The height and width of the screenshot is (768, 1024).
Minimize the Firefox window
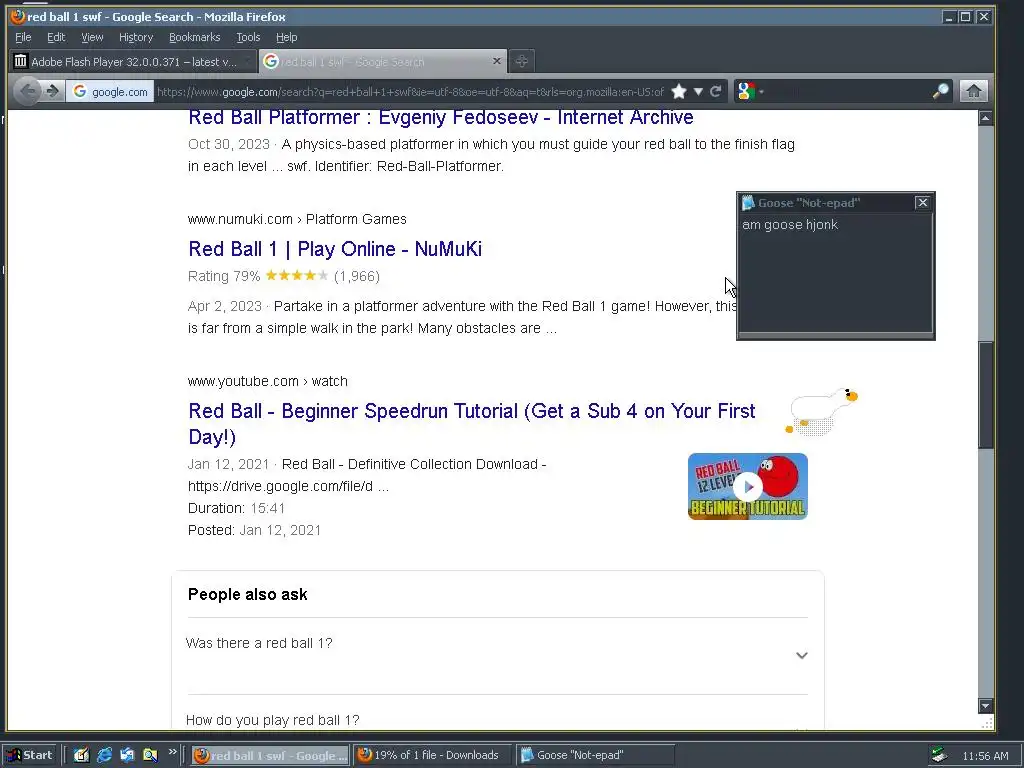[x=949, y=17]
